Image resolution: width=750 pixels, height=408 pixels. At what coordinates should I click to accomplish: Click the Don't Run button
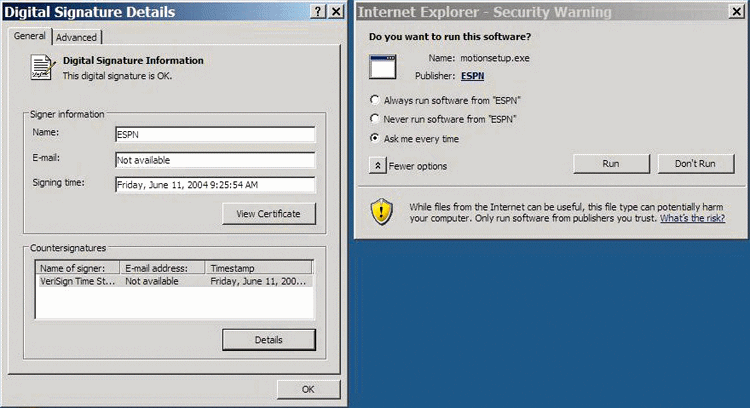(x=695, y=164)
